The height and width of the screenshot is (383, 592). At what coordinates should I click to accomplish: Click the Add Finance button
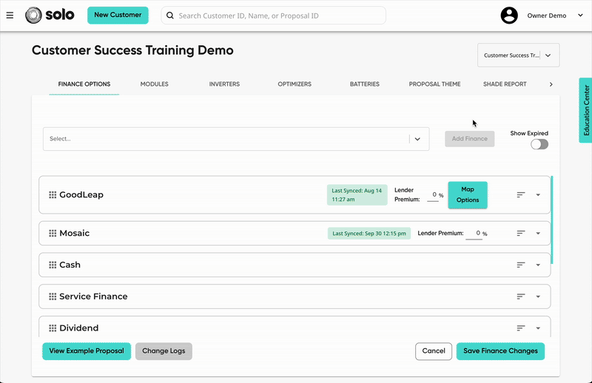tap(470, 139)
